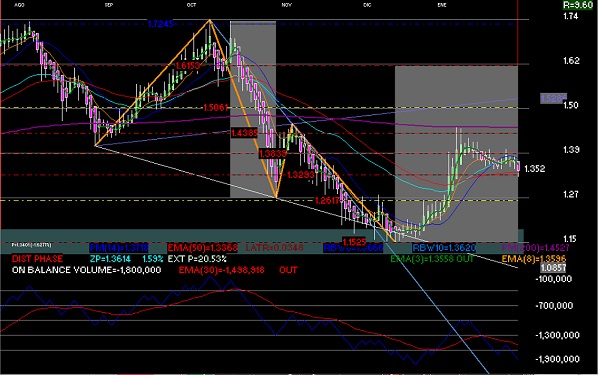The width and height of the screenshot is (598, 375).
Task: Click the 1.3293 level label
Action: tap(300, 175)
